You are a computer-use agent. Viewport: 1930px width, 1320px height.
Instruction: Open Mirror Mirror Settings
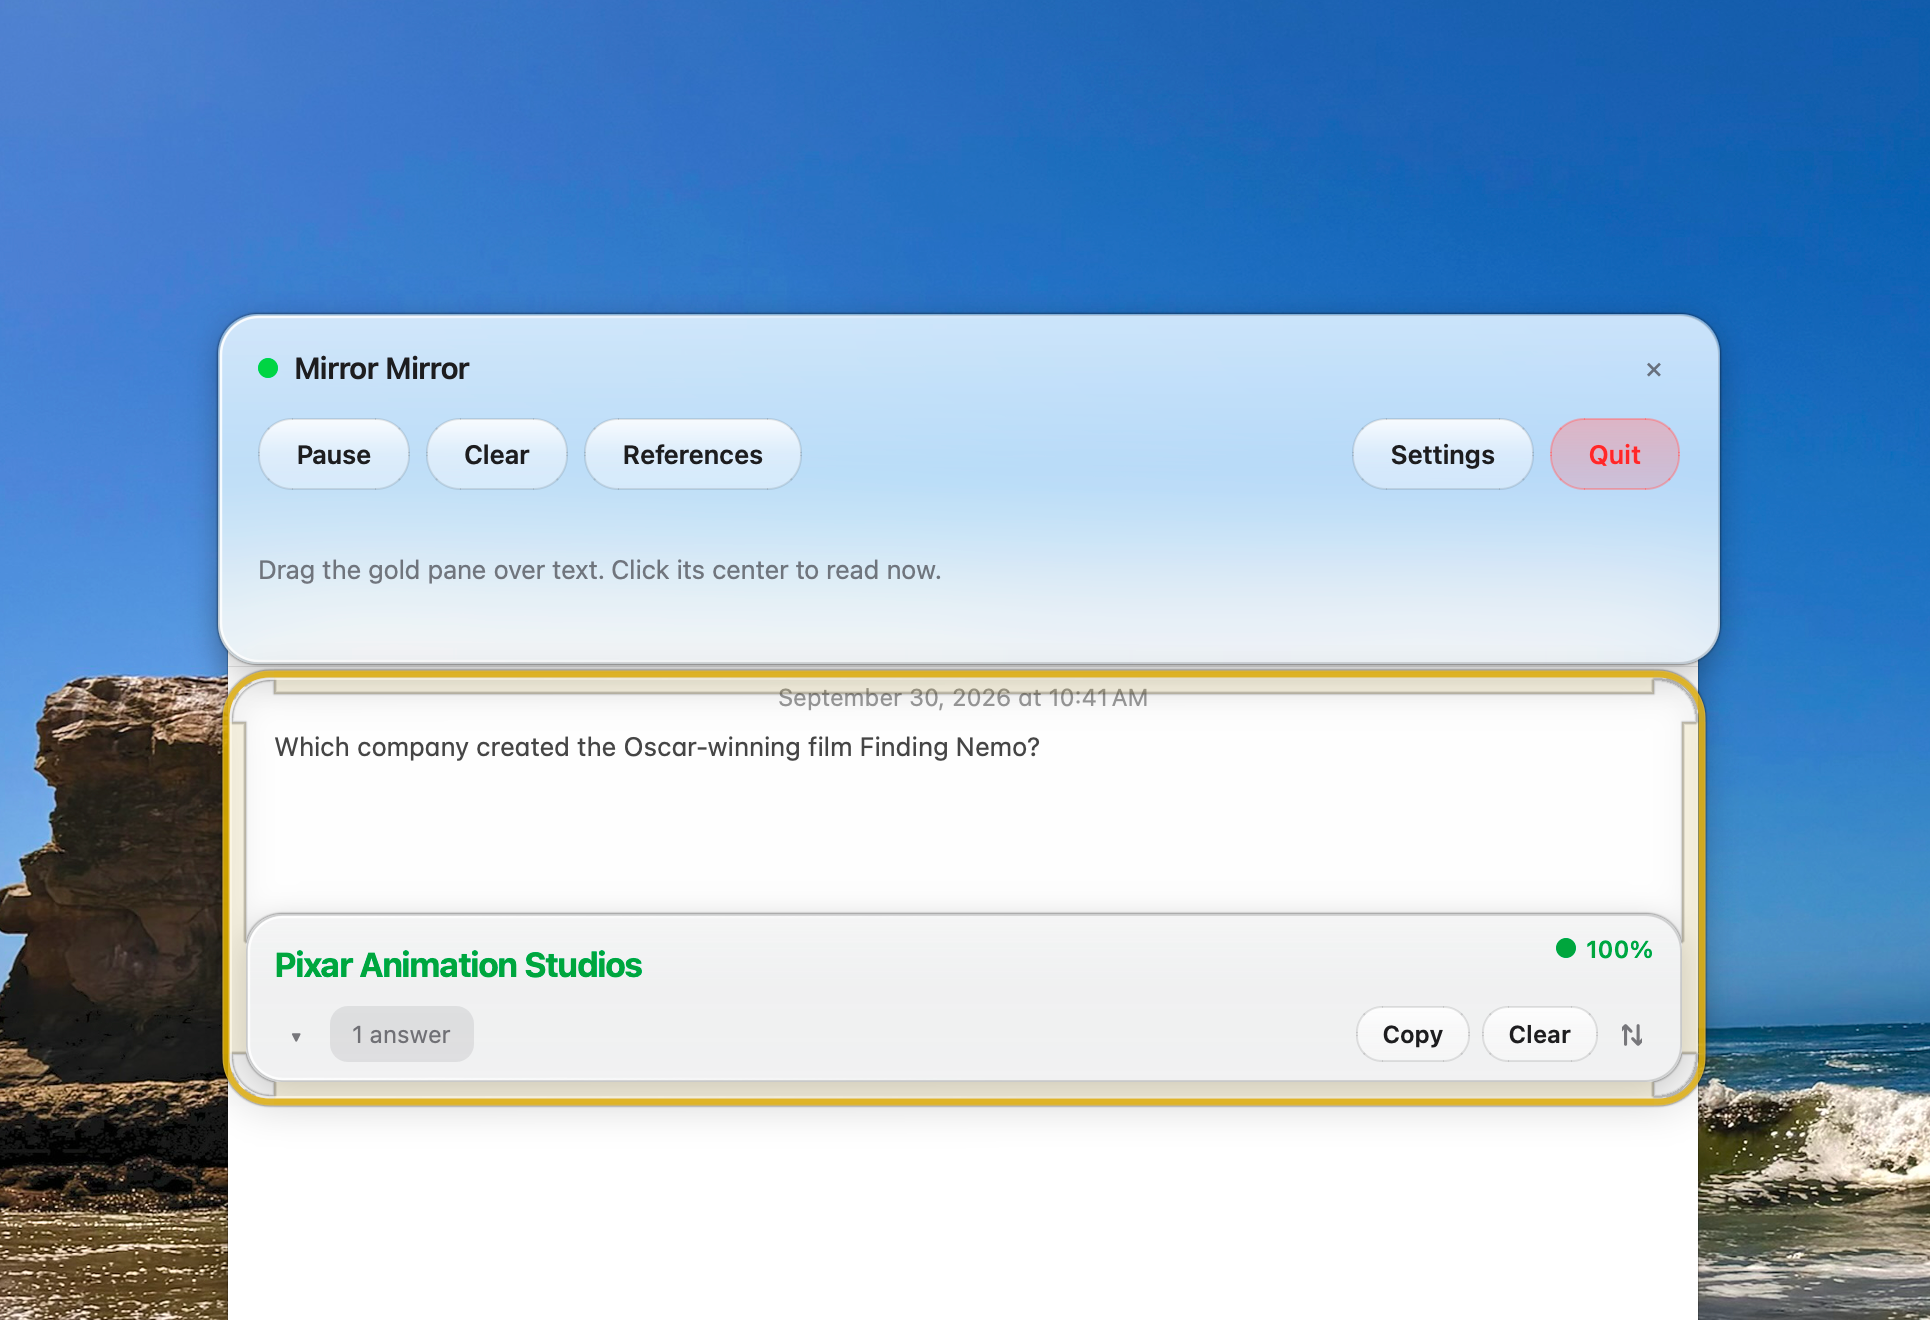click(1442, 455)
